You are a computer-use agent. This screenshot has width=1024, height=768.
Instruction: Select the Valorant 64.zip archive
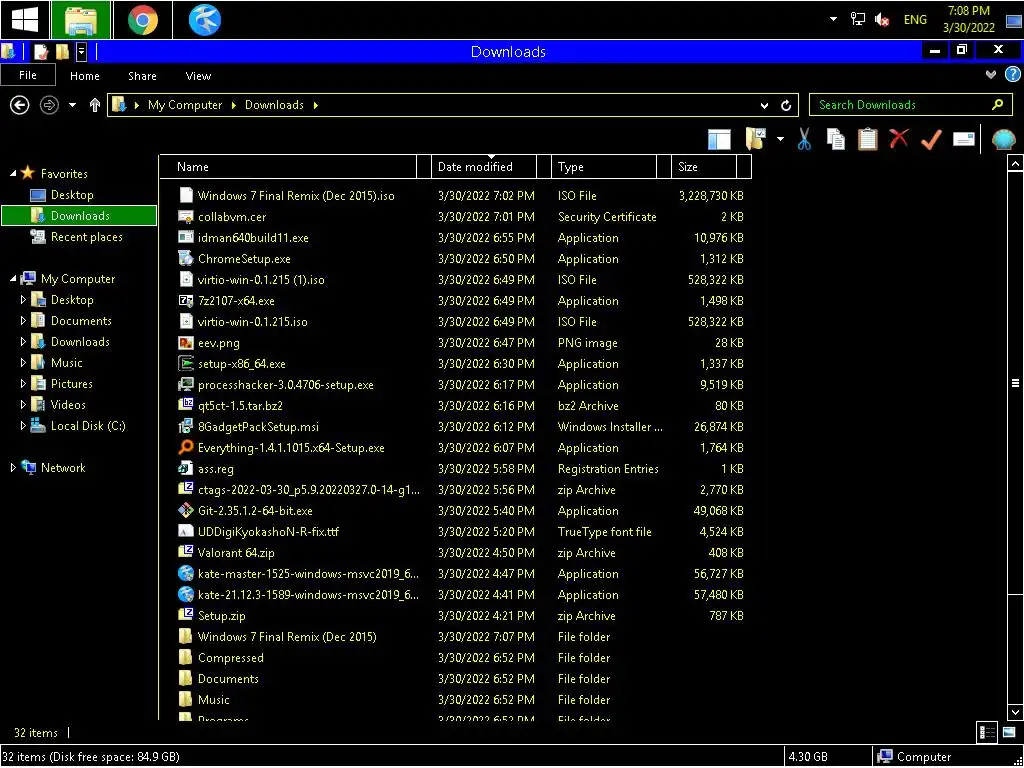[x=236, y=552]
